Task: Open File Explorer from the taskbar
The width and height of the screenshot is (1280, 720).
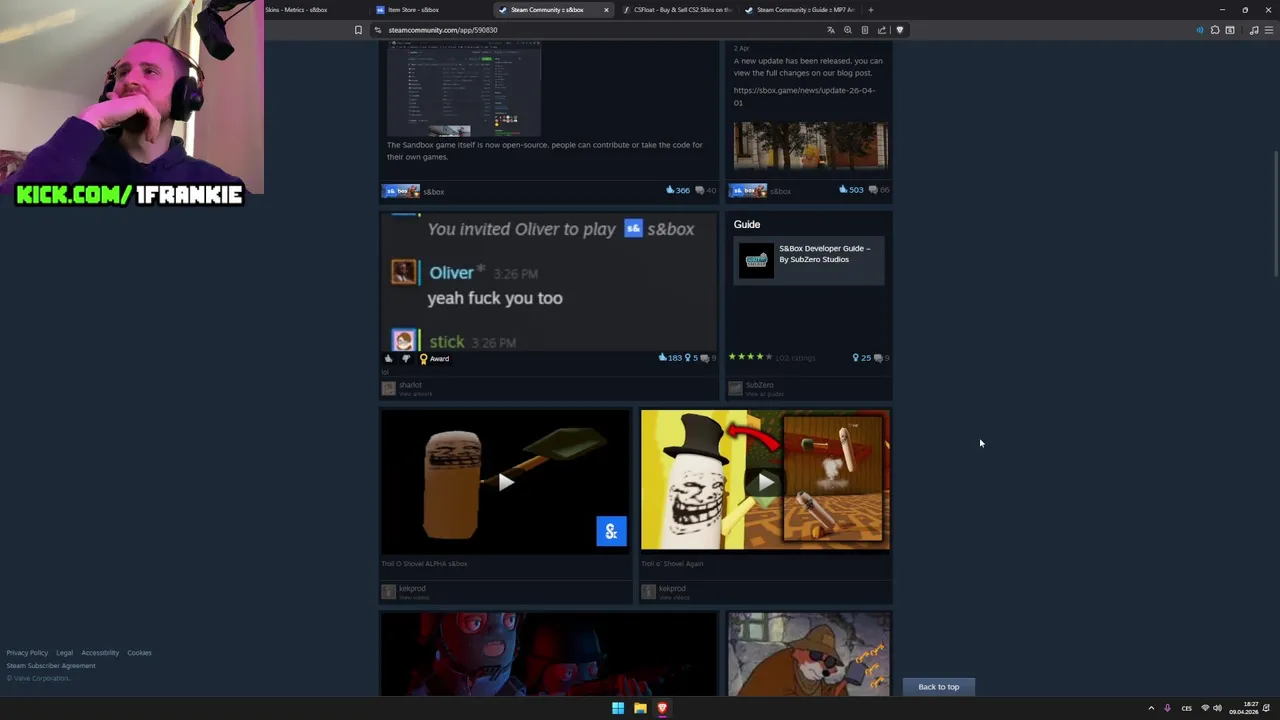Action: [640, 708]
